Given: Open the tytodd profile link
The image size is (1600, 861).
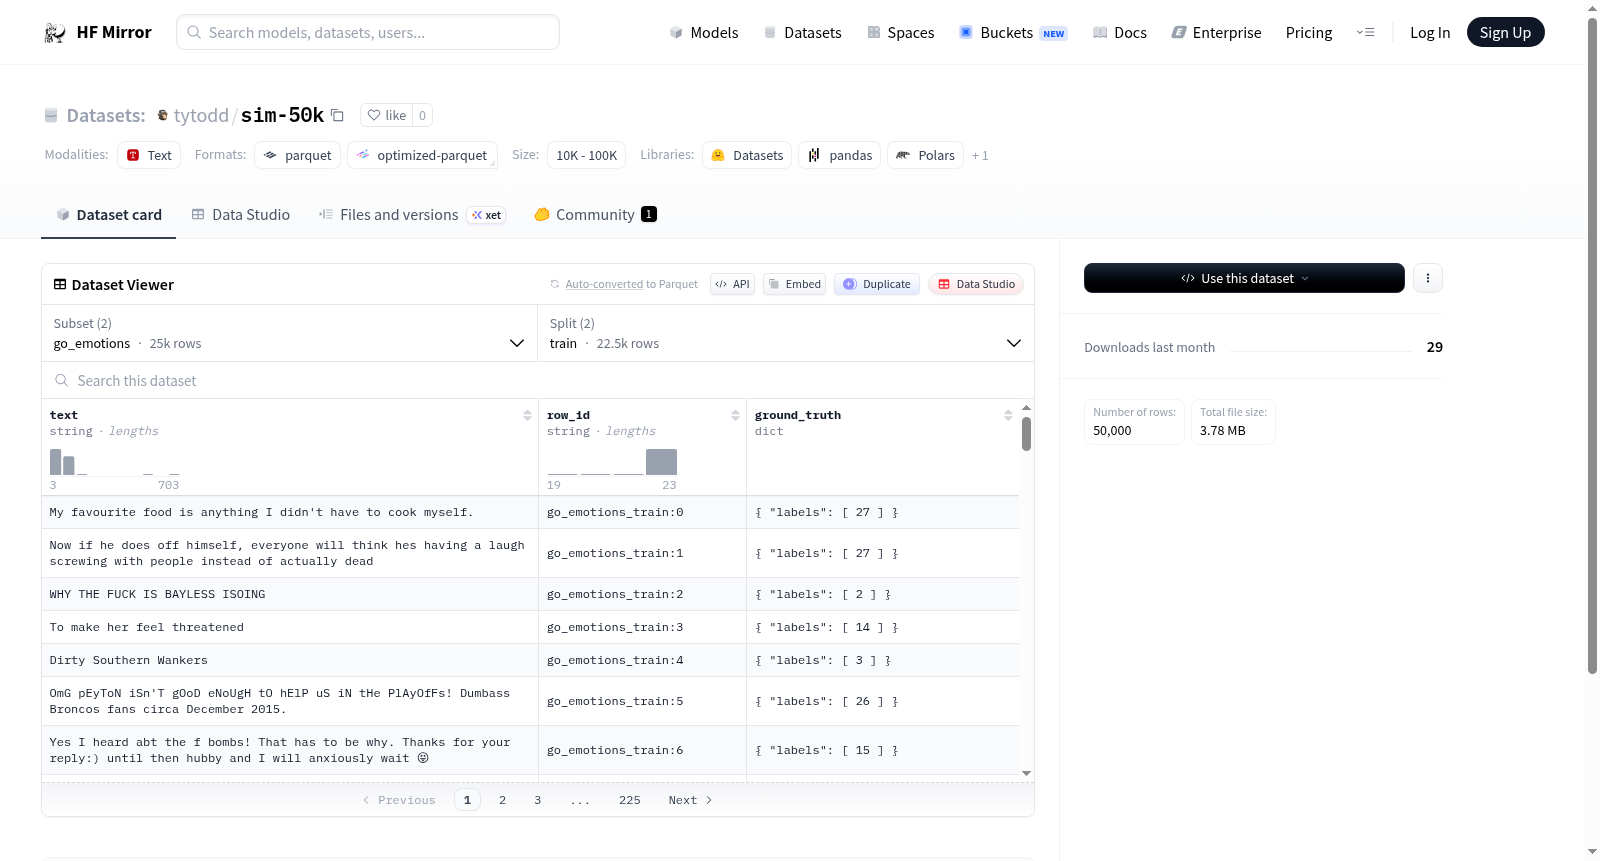Looking at the screenshot, I should [201, 115].
